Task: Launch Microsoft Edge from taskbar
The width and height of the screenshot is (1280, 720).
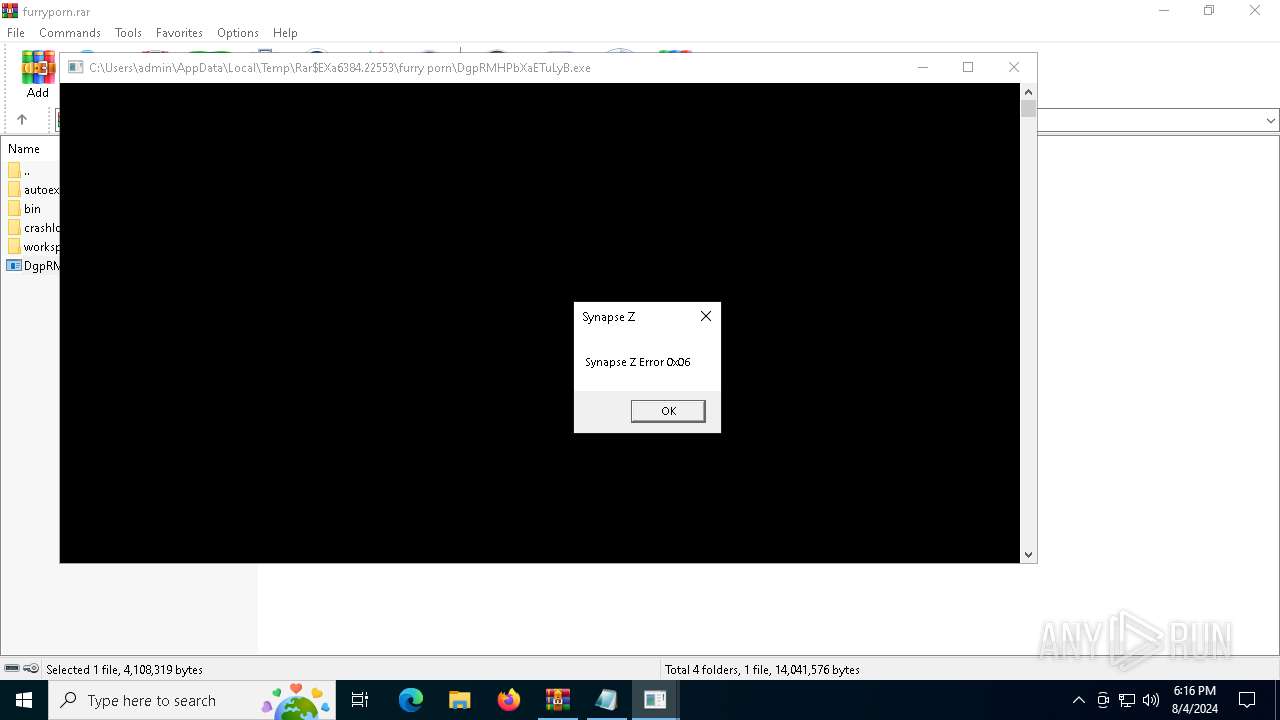Action: point(411,700)
